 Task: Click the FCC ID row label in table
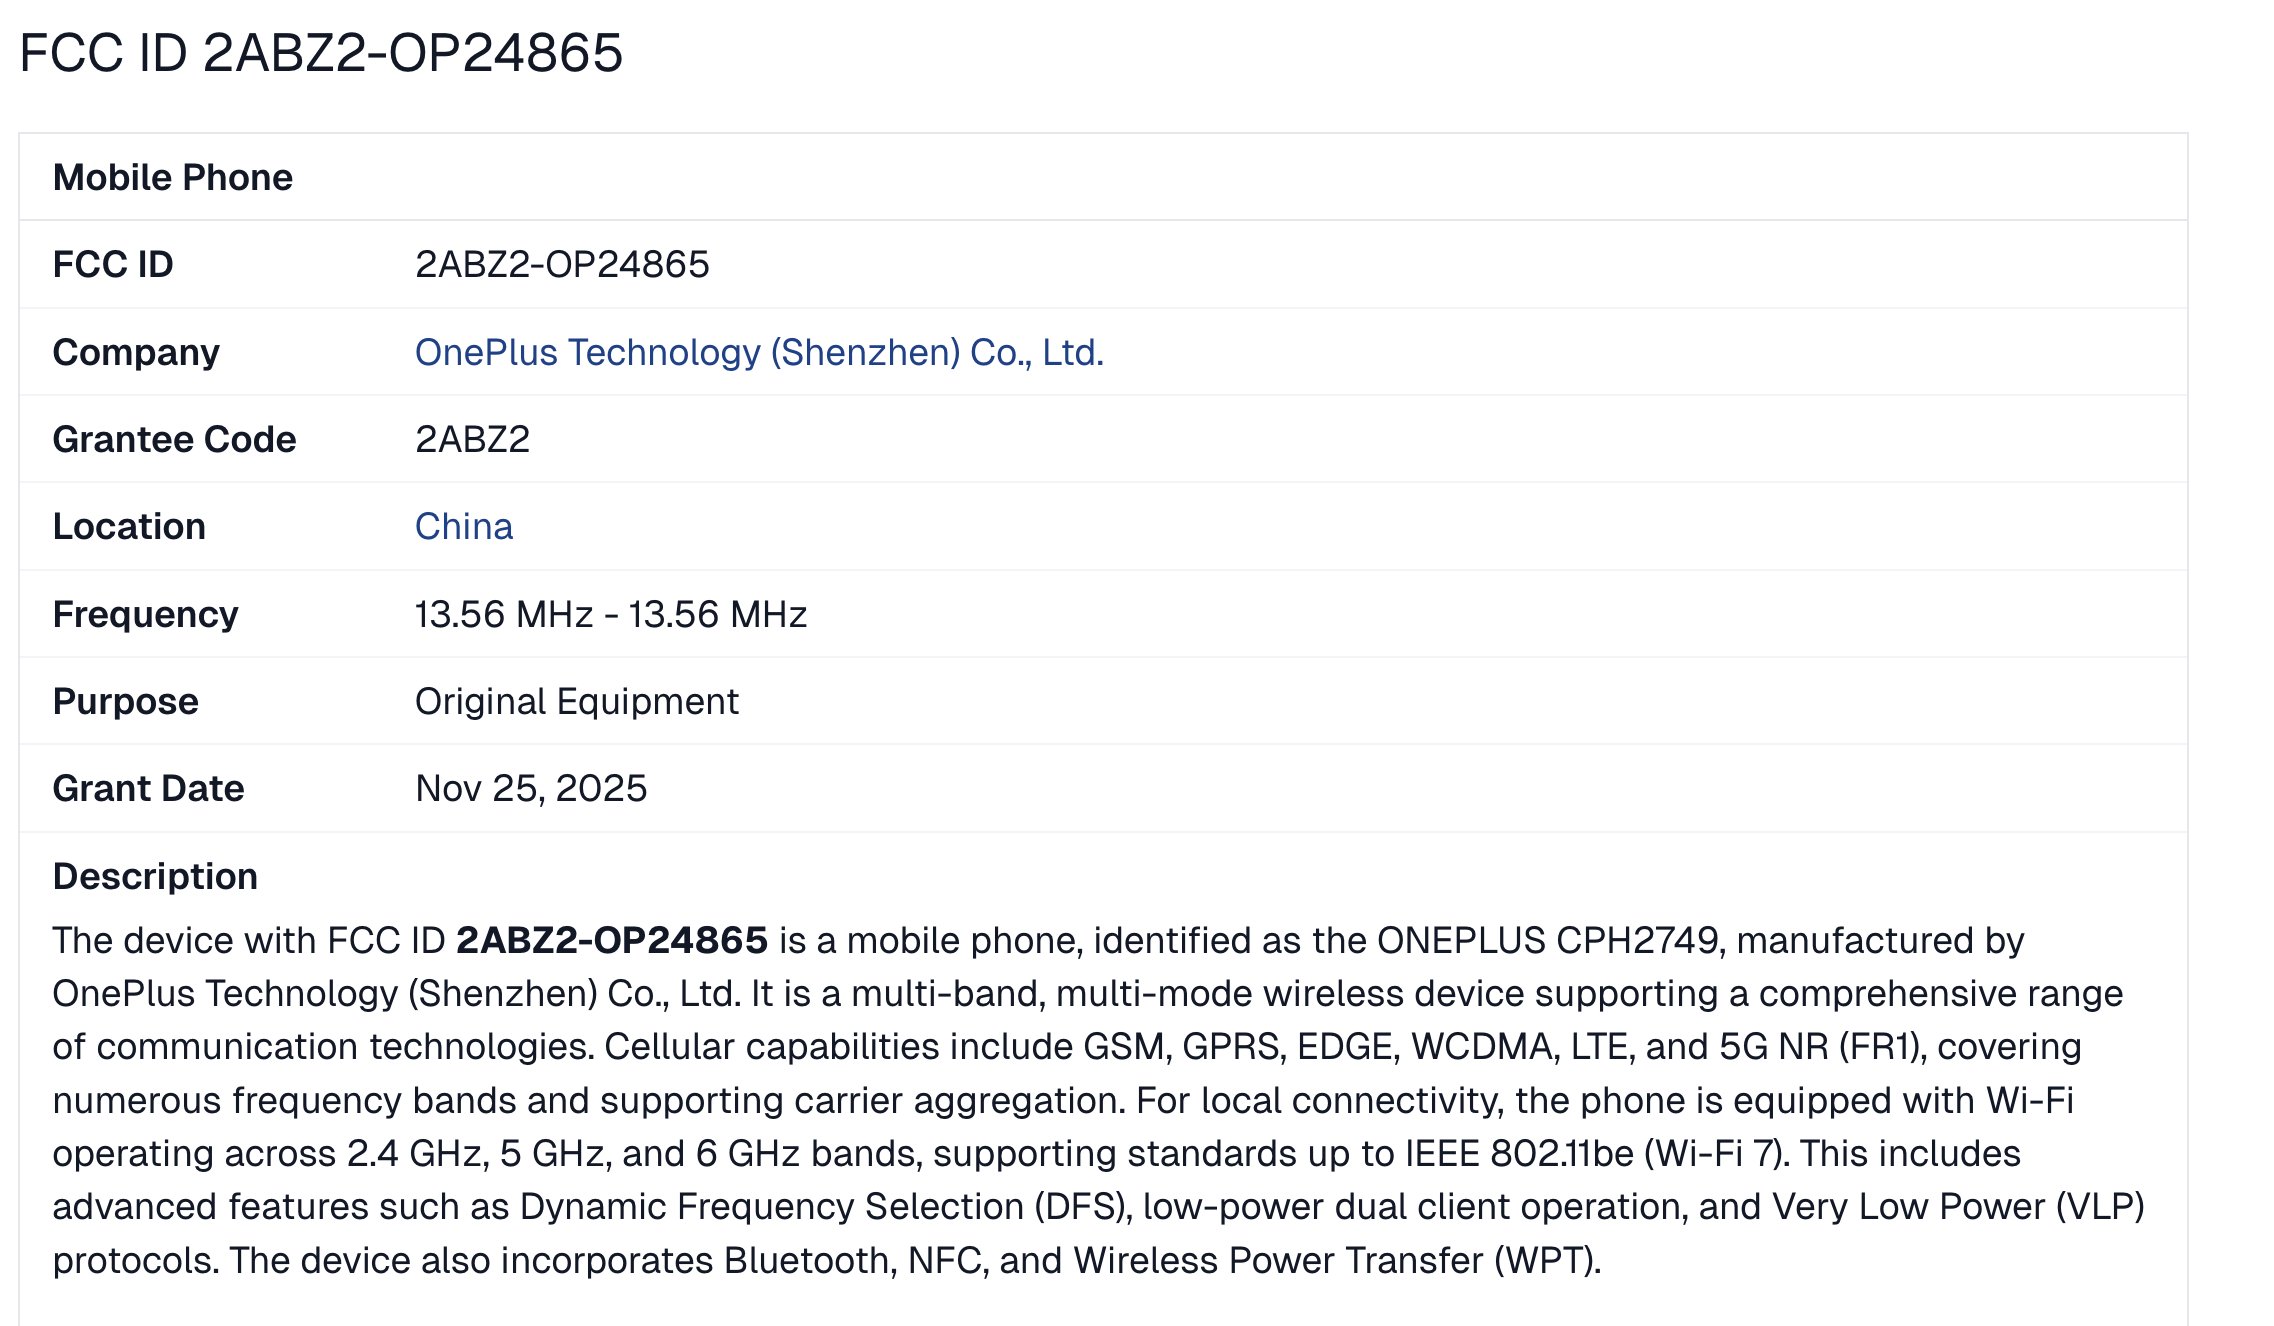(113, 264)
